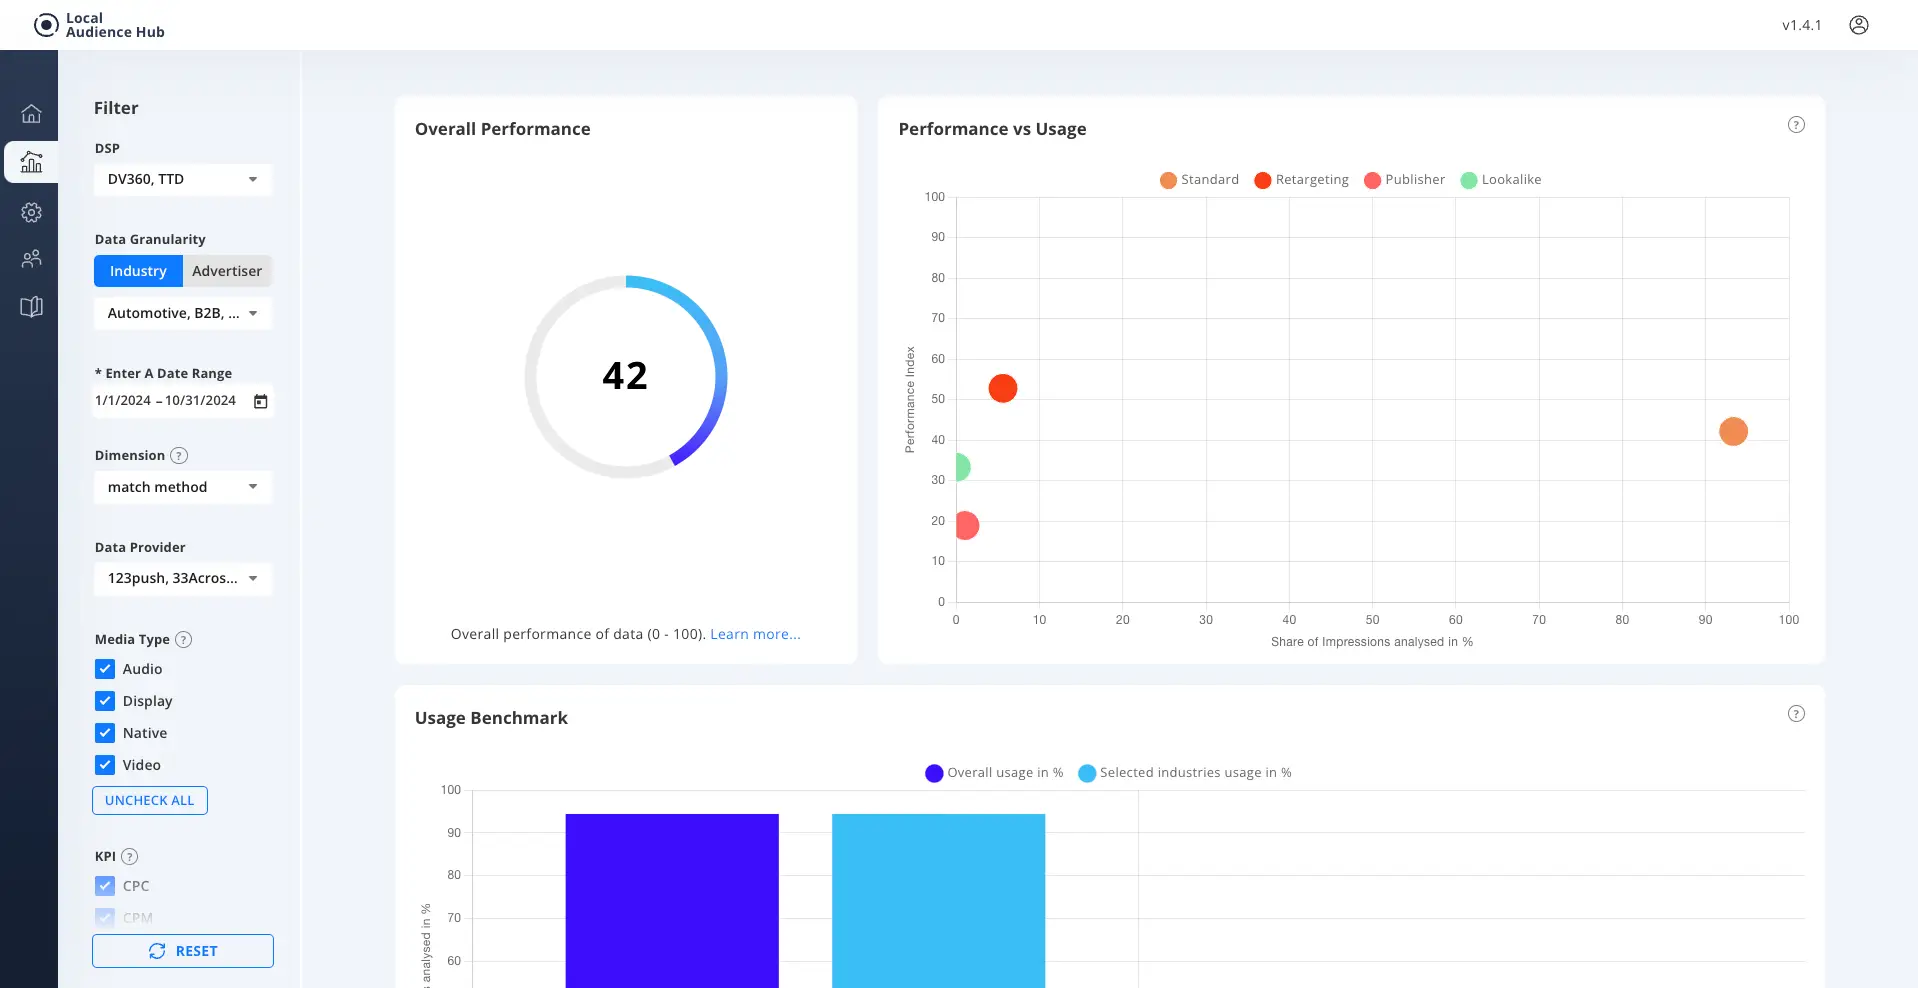Uncheck the Audio media type checkbox
This screenshot has width=1918, height=988.
pyautogui.click(x=105, y=669)
